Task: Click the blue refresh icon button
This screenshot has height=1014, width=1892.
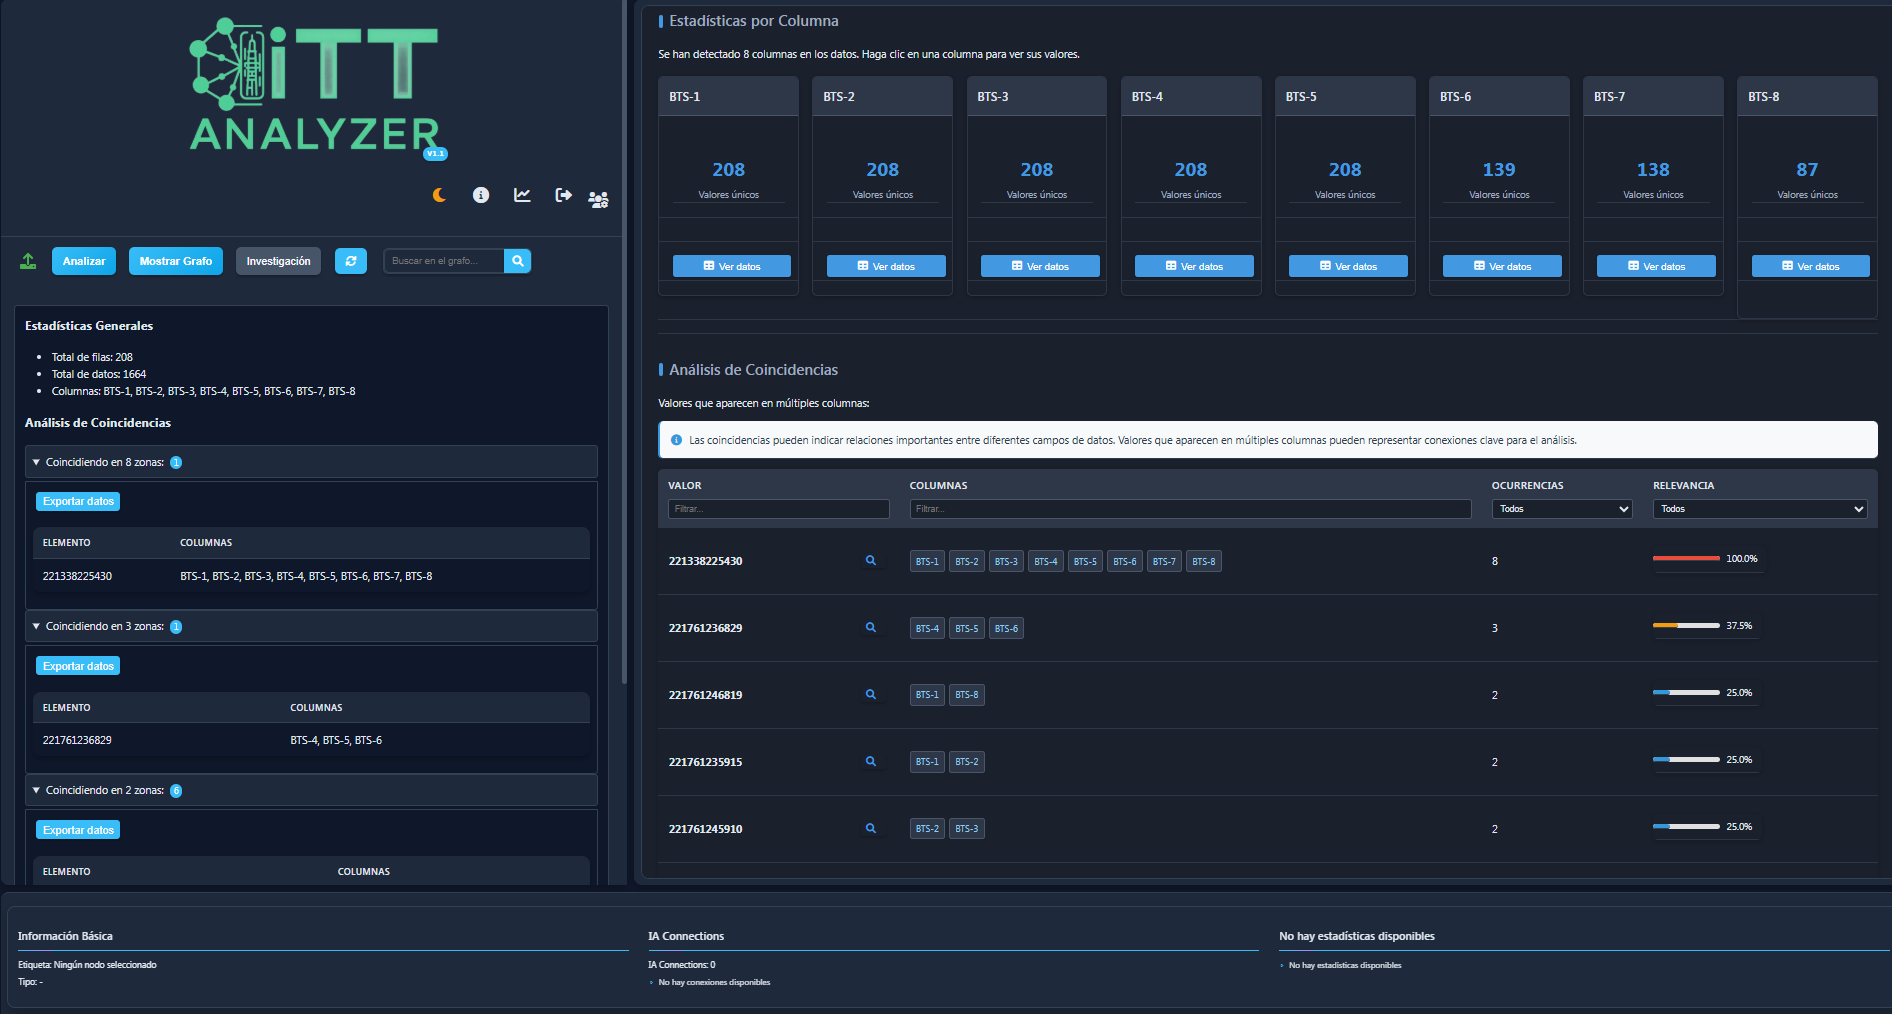Action: (351, 261)
